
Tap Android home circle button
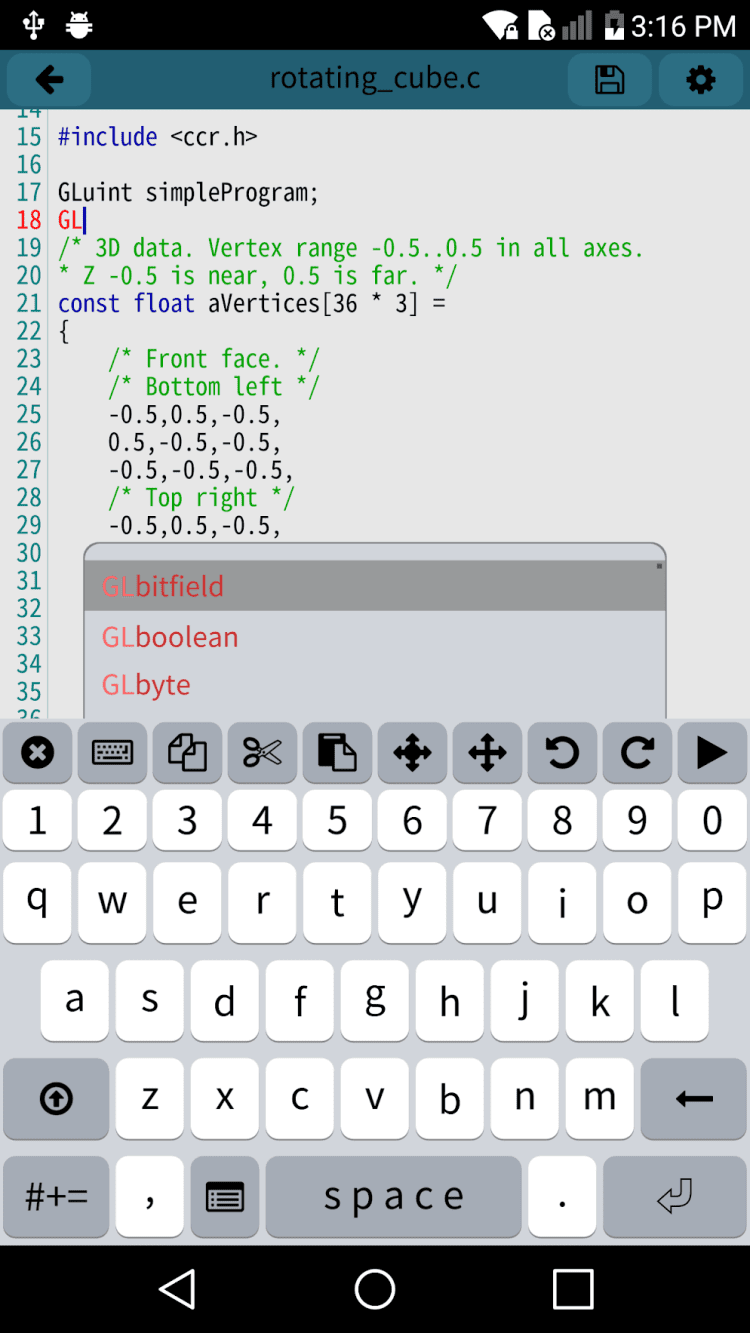click(x=375, y=1289)
